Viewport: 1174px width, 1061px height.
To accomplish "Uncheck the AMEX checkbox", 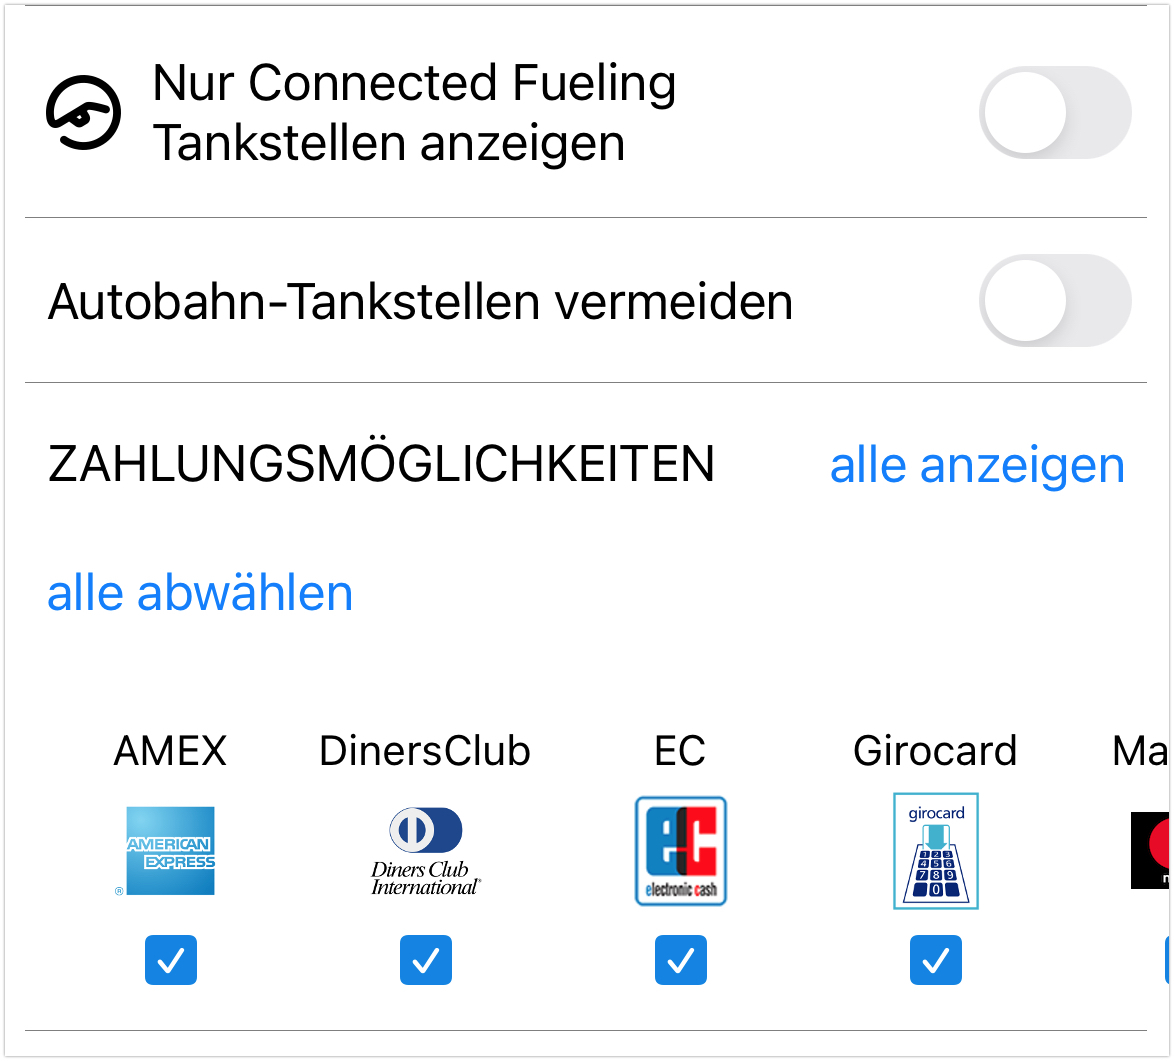I will tap(171, 960).
